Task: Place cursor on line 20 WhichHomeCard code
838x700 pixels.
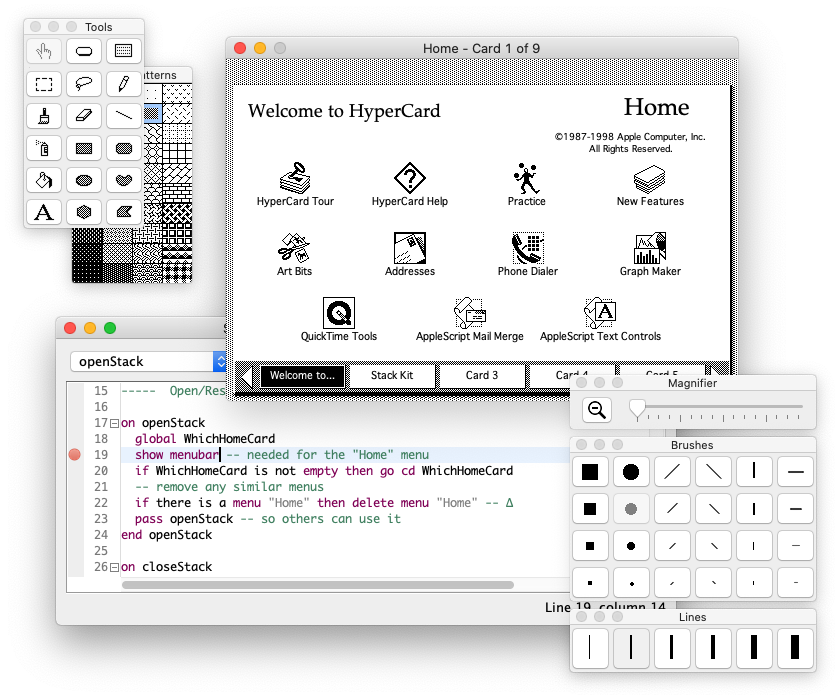Action: click(324, 471)
